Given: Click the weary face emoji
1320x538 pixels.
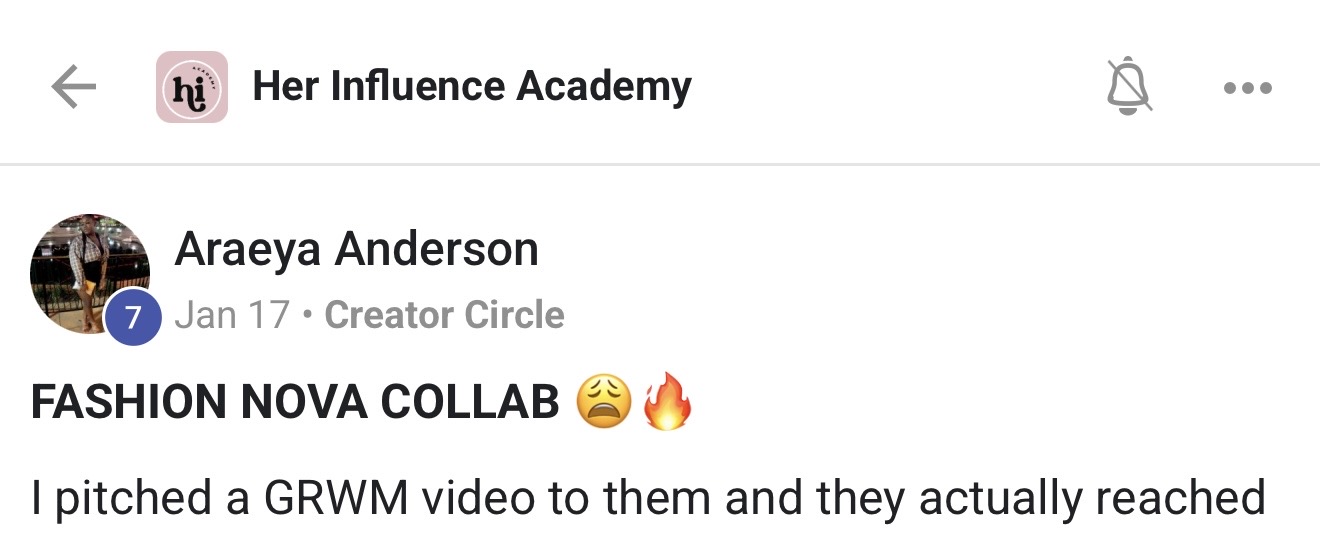Looking at the screenshot, I should click(x=603, y=402).
